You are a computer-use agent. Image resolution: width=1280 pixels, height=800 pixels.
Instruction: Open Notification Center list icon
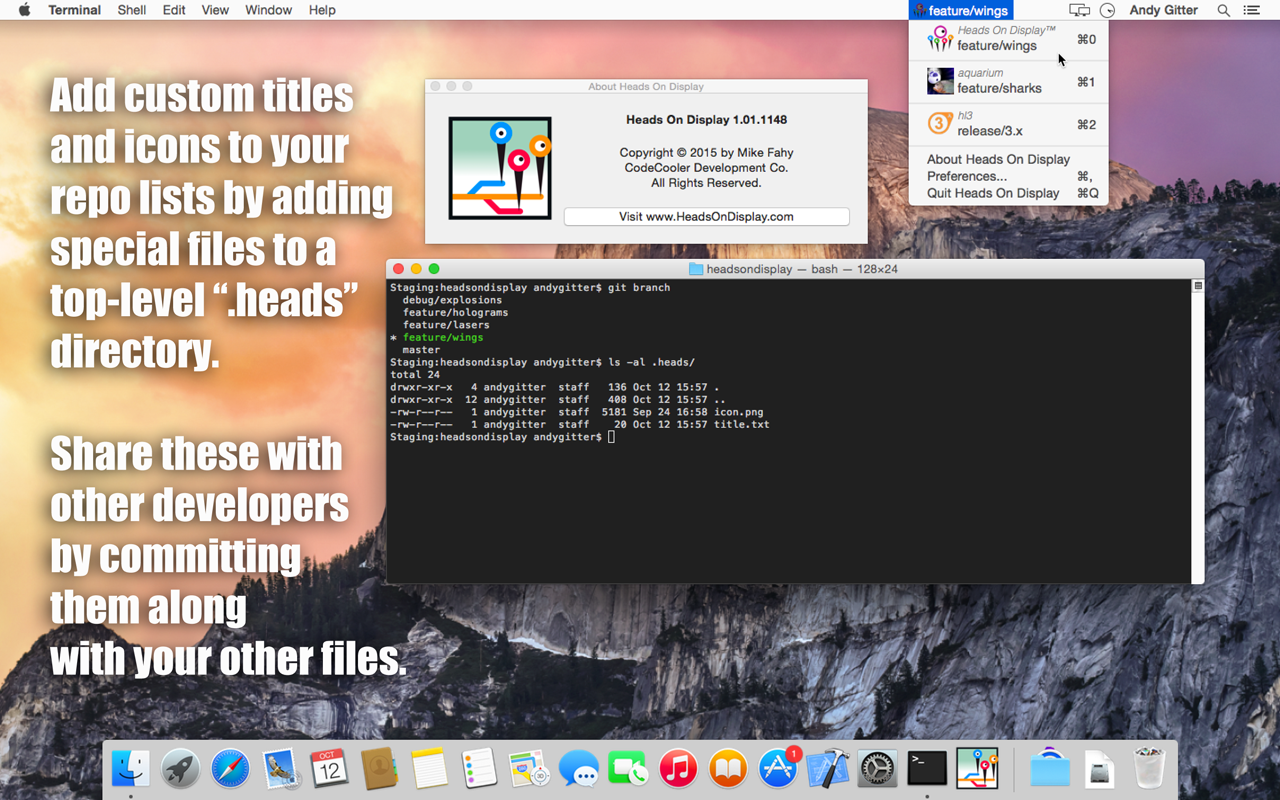point(1251,10)
